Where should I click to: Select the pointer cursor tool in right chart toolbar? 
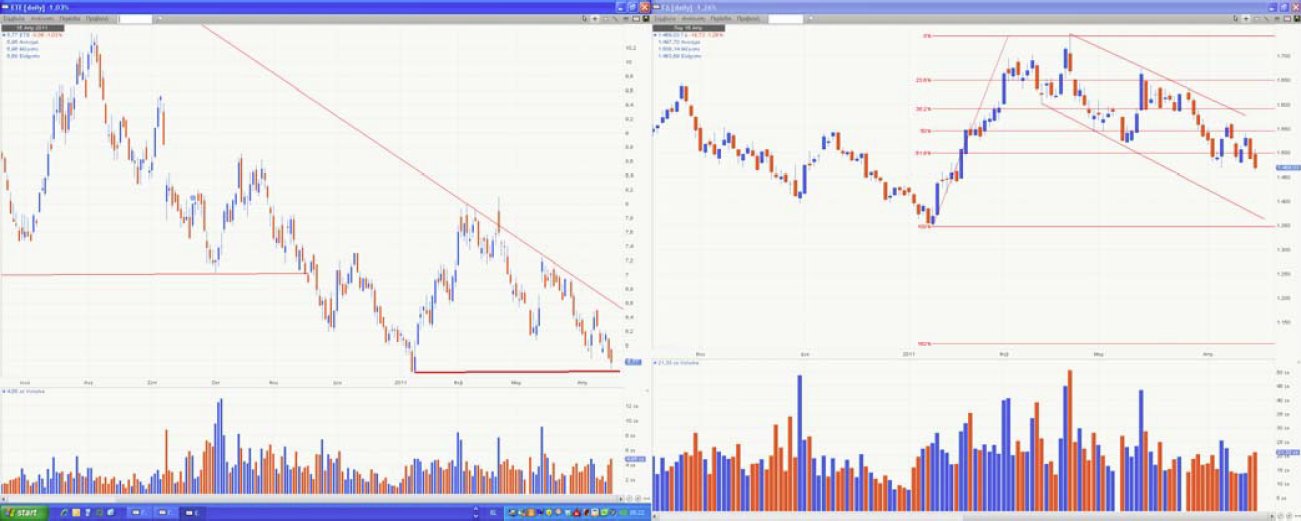[x=1234, y=18]
